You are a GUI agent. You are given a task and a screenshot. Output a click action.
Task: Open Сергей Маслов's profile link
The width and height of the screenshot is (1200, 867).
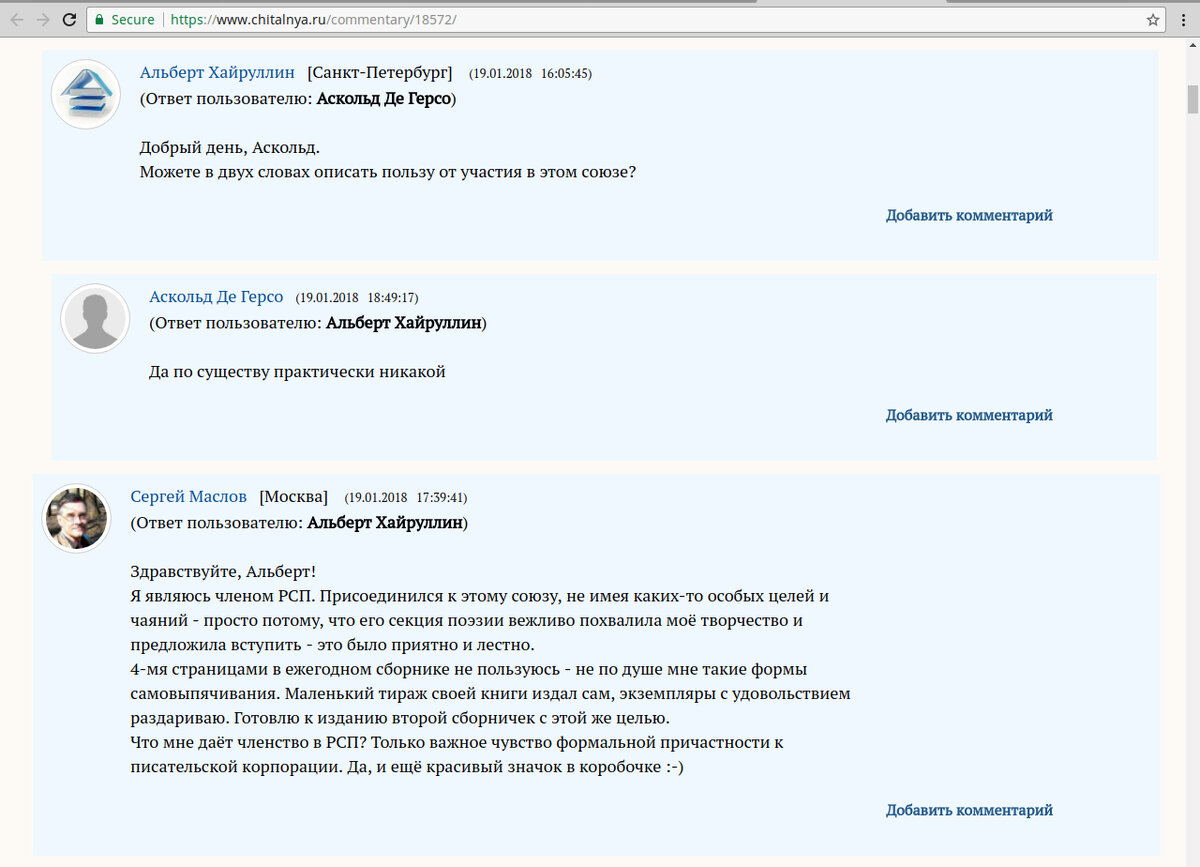pos(188,497)
